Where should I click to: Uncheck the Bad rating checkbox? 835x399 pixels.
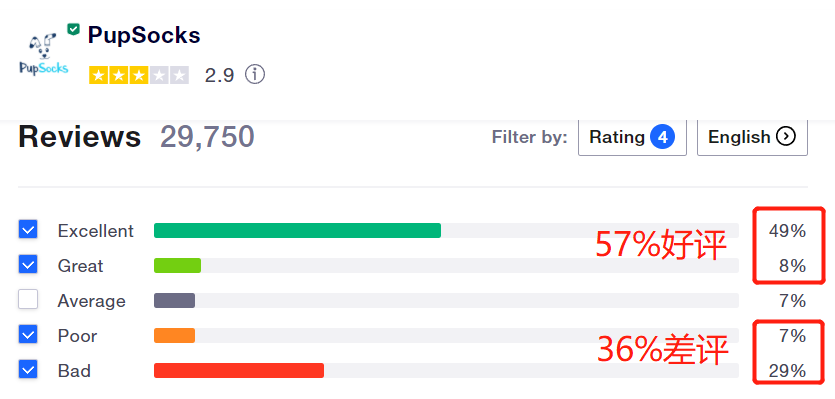point(28,370)
